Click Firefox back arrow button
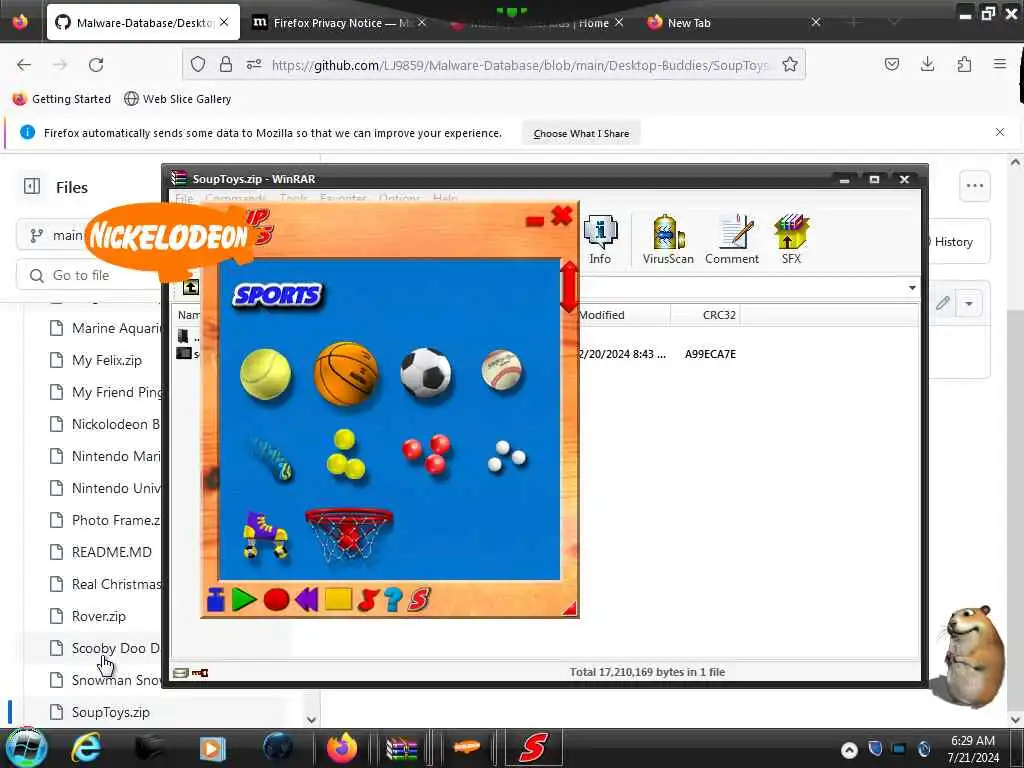Image resolution: width=1024 pixels, height=768 pixels. pos(24,65)
